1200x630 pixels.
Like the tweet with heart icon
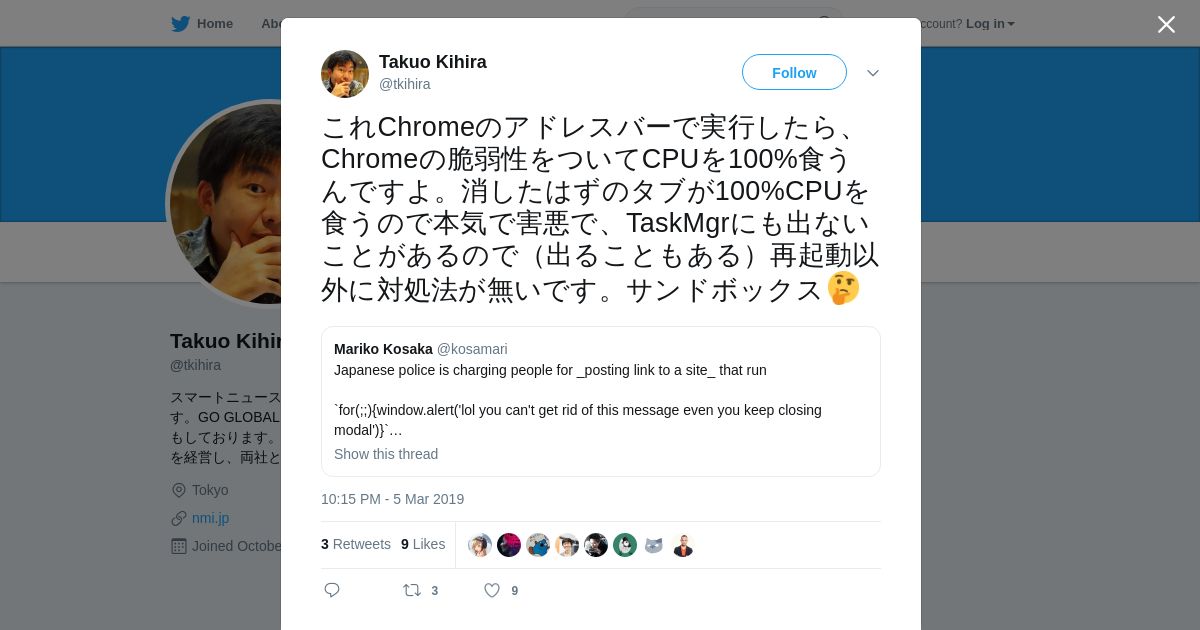pyautogui.click(x=492, y=591)
